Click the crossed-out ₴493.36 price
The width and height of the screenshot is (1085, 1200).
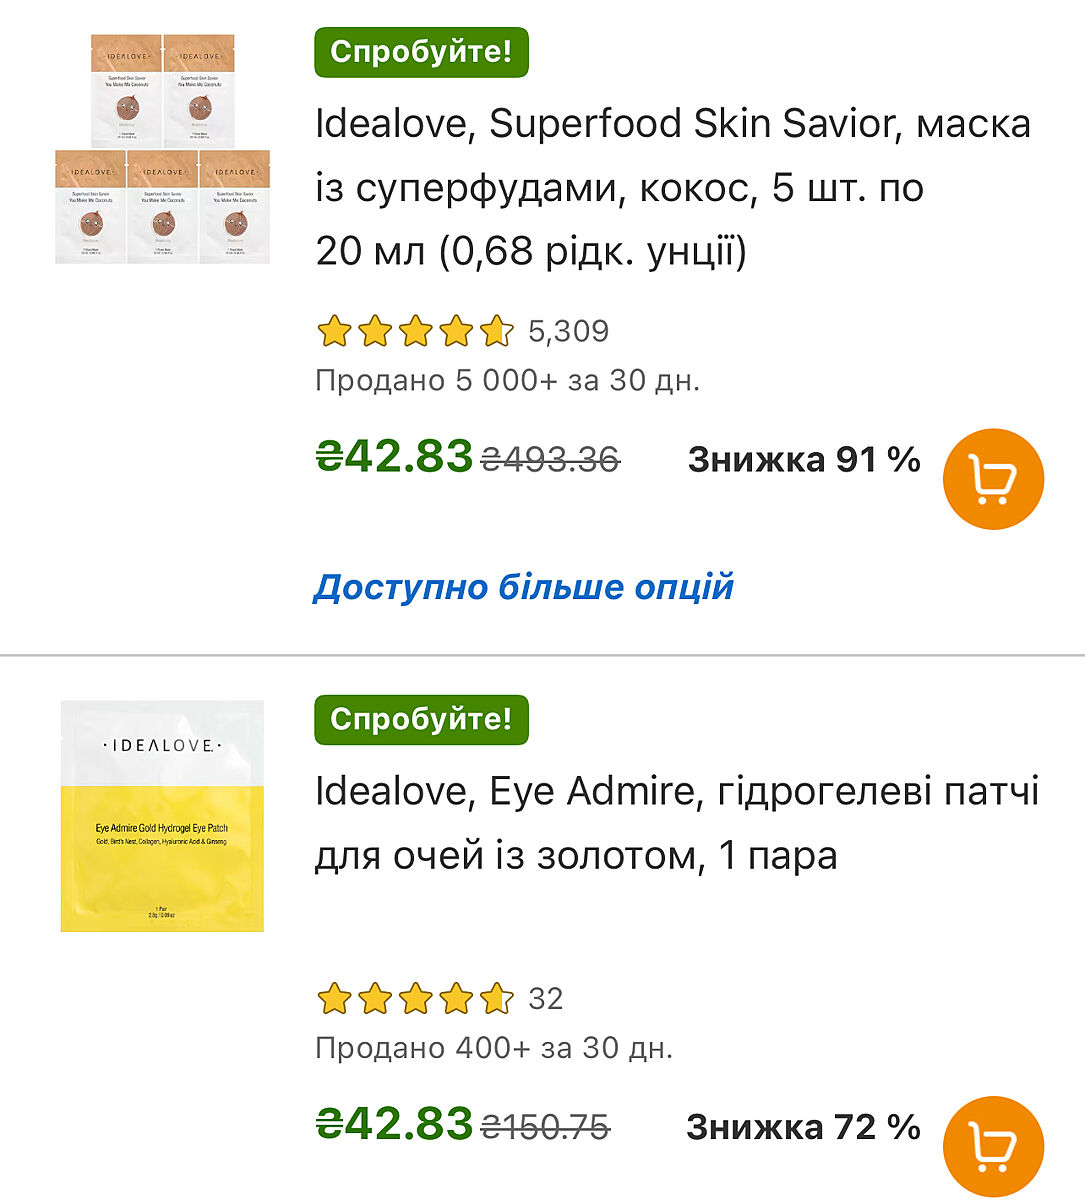pos(550,459)
